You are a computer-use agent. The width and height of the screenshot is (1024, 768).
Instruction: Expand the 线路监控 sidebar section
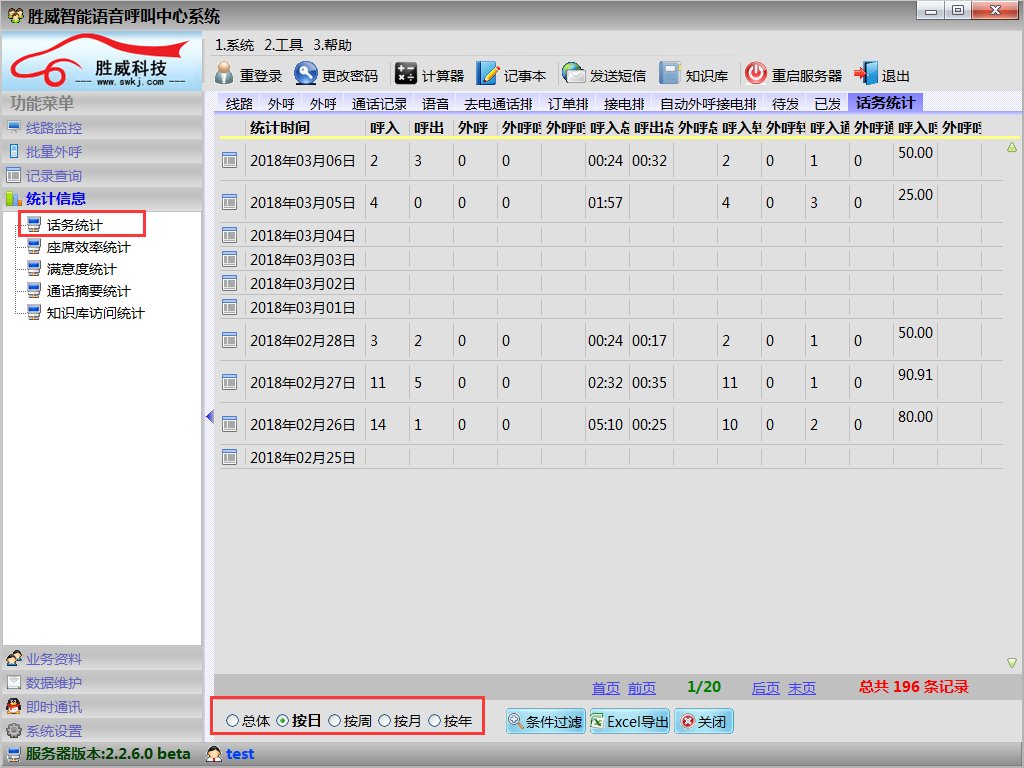pos(54,128)
